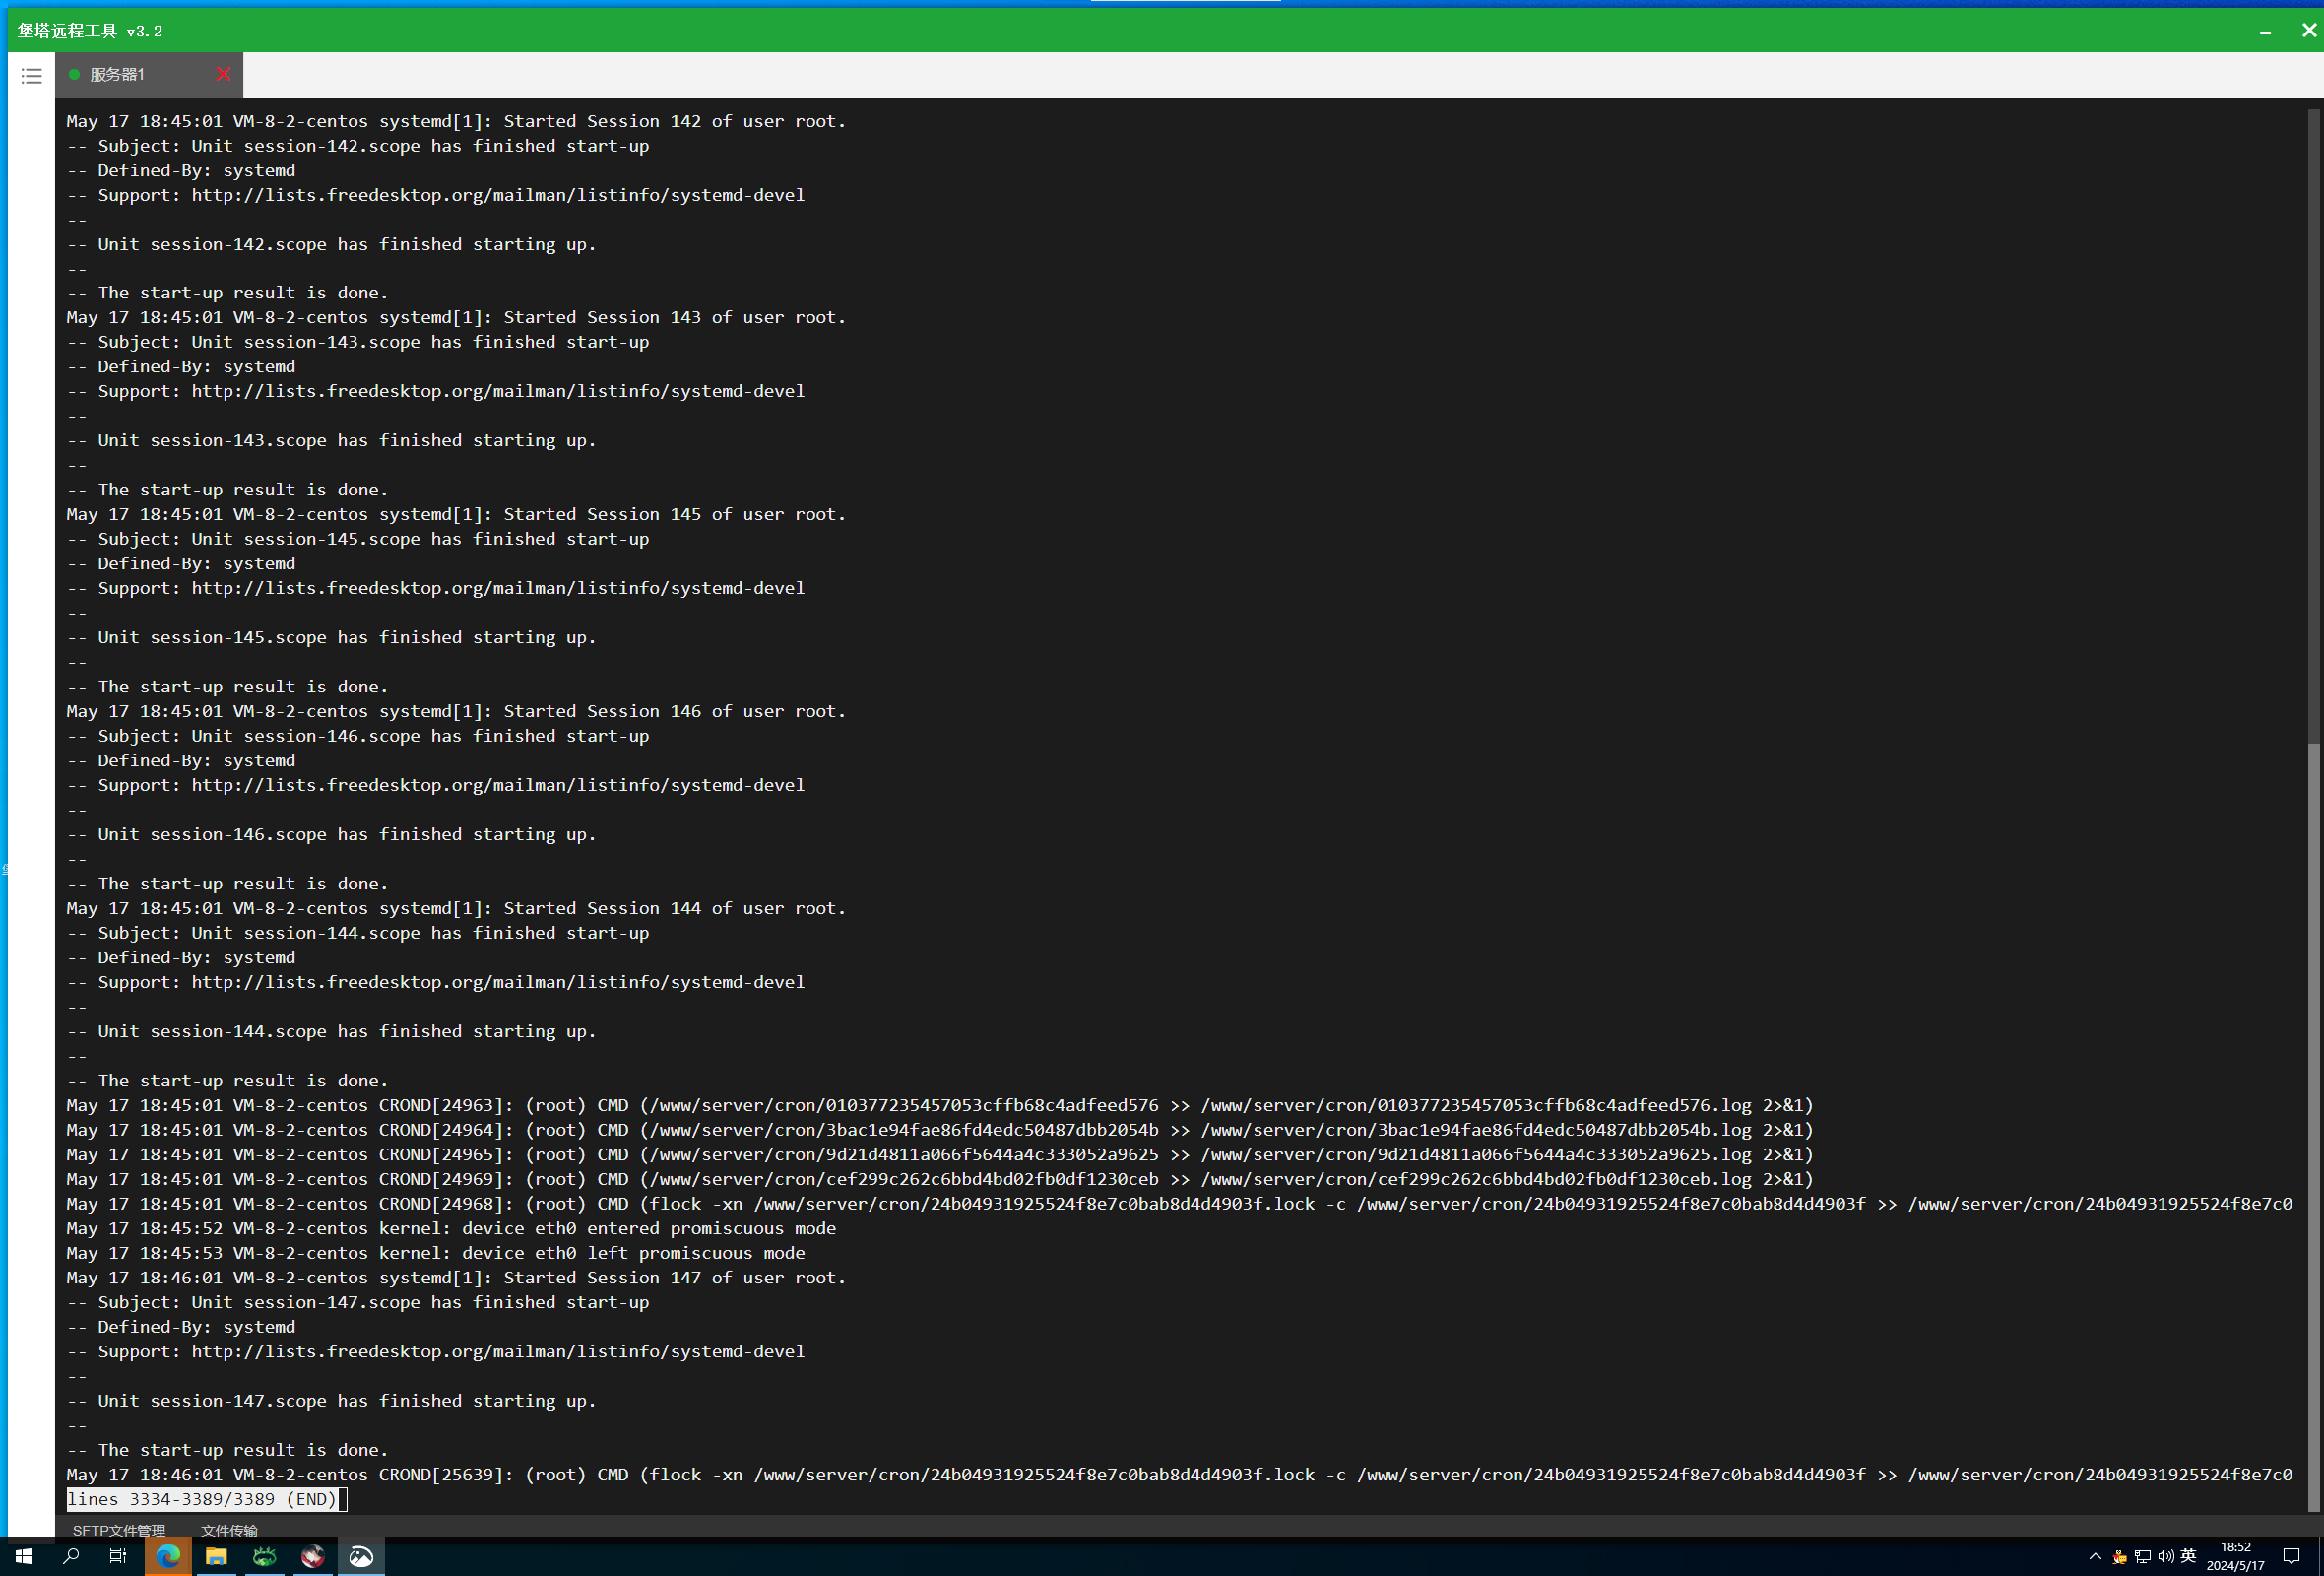The height and width of the screenshot is (1576, 2324).
Task: Open volume control speaker icon
Action: 2165,1556
